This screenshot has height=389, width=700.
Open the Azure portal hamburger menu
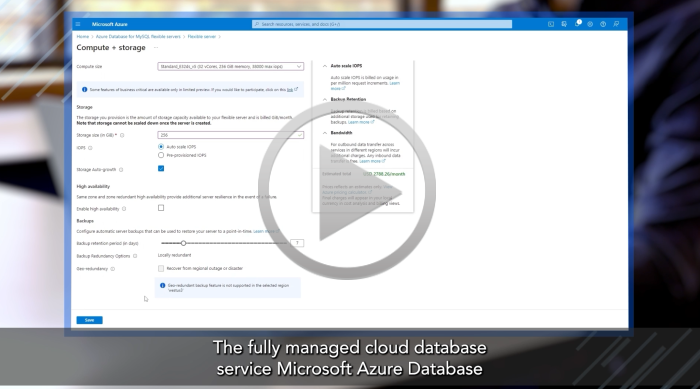point(78,24)
